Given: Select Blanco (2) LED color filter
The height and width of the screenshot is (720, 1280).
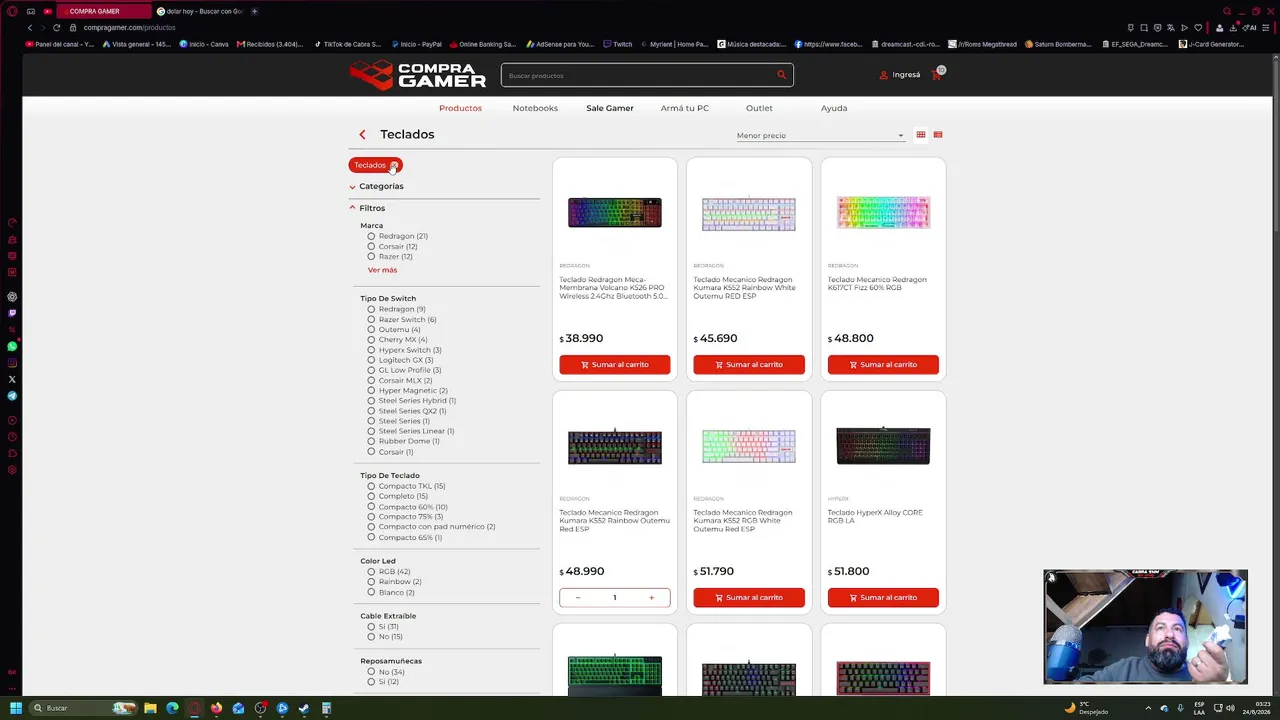Looking at the screenshot, I should (x=391, y=592).
